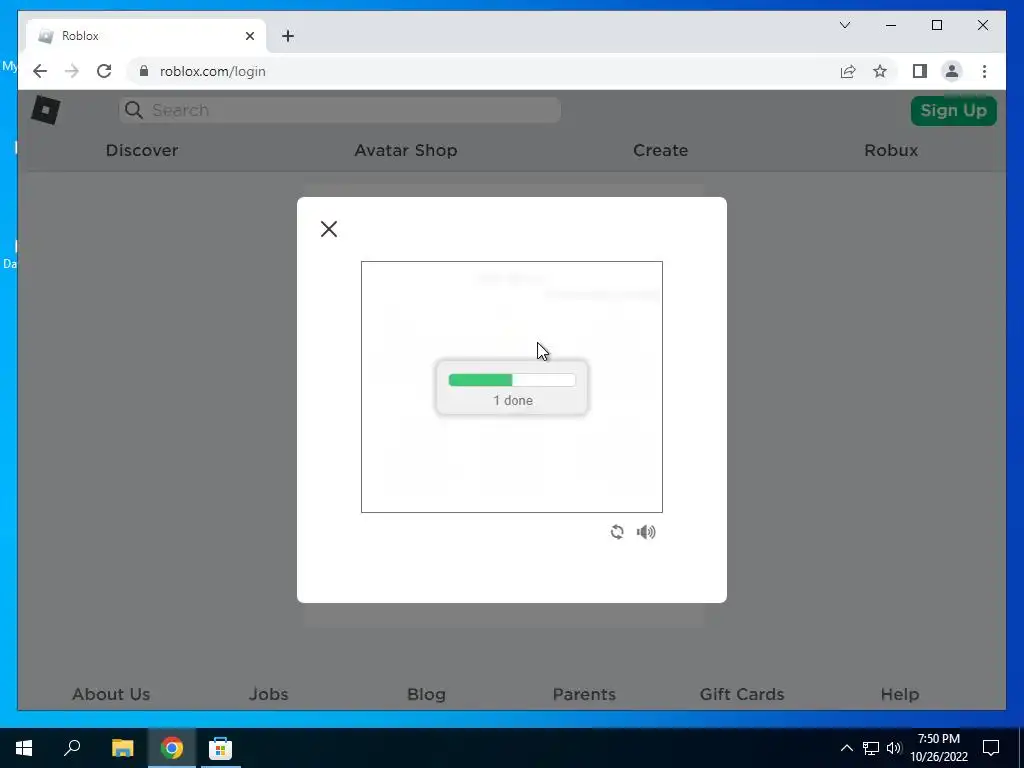Screen dimensions: 1024x768
Task: Click the '1 done' status text
Action: pyautogui.click(x=513, y=400)
